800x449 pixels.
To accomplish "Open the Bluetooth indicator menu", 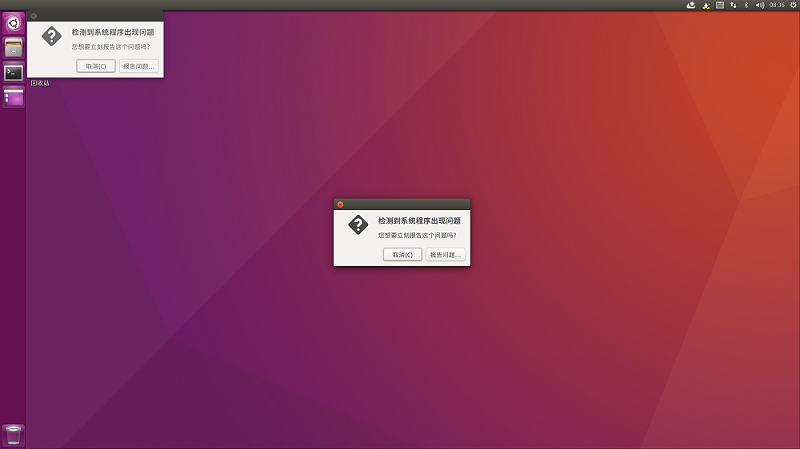I will [746, 5].
